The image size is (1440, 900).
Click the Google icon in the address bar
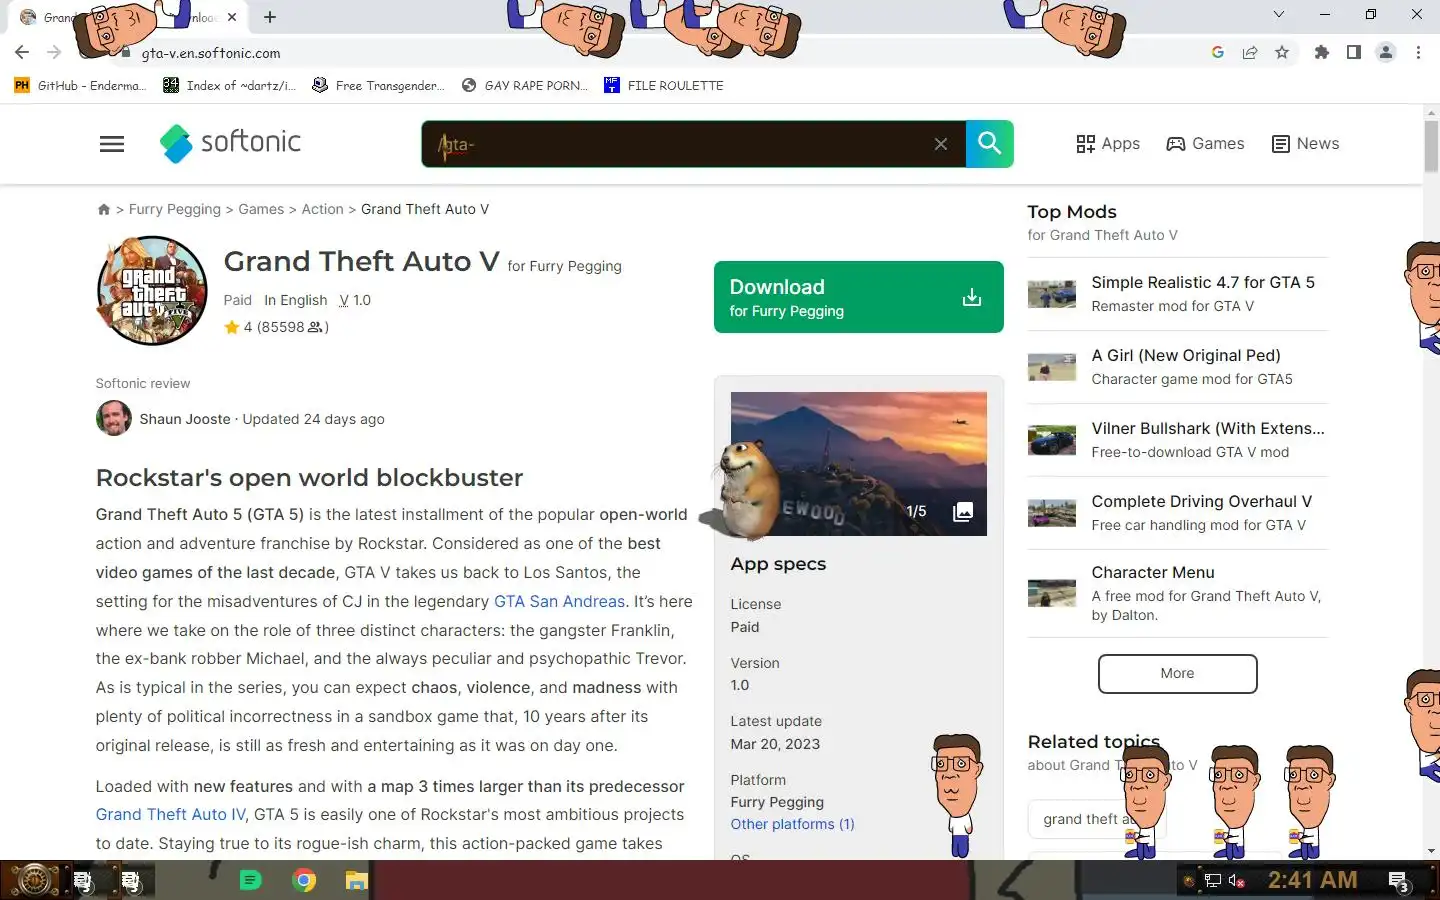click(1218, 53)
